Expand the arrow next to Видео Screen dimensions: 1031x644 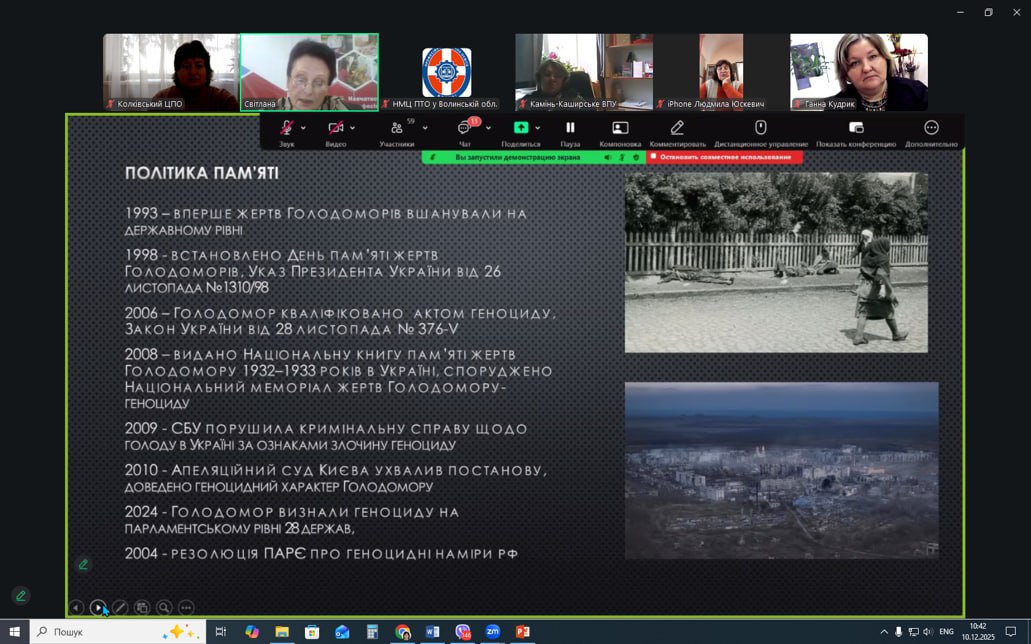(353, 128)
